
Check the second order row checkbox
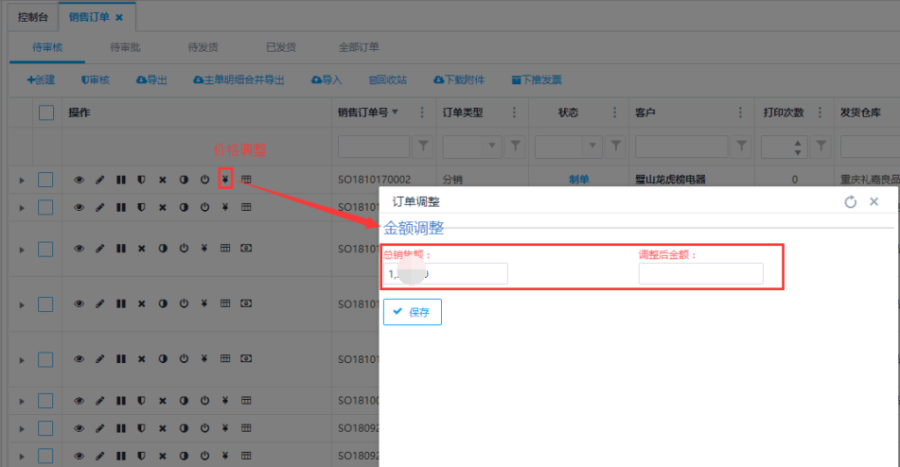point(46,207)
